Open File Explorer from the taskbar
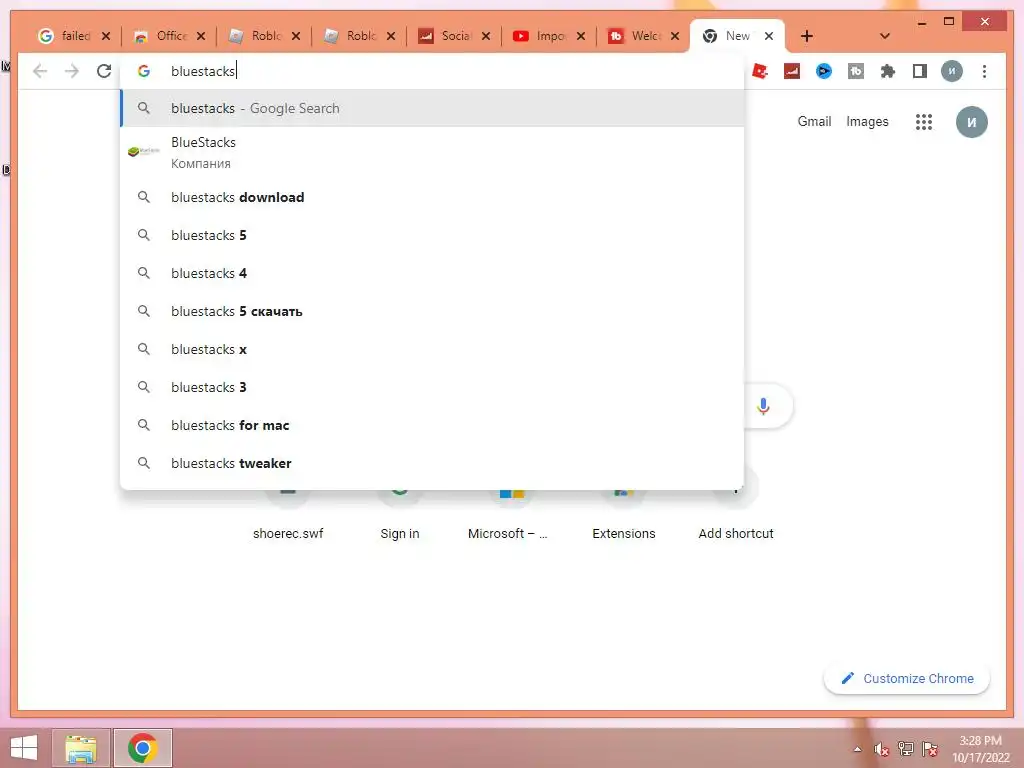 point(81,748)
